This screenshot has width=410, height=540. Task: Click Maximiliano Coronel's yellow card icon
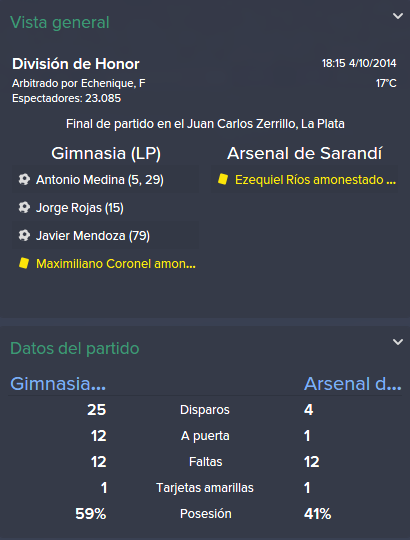(x=24, y=263)
